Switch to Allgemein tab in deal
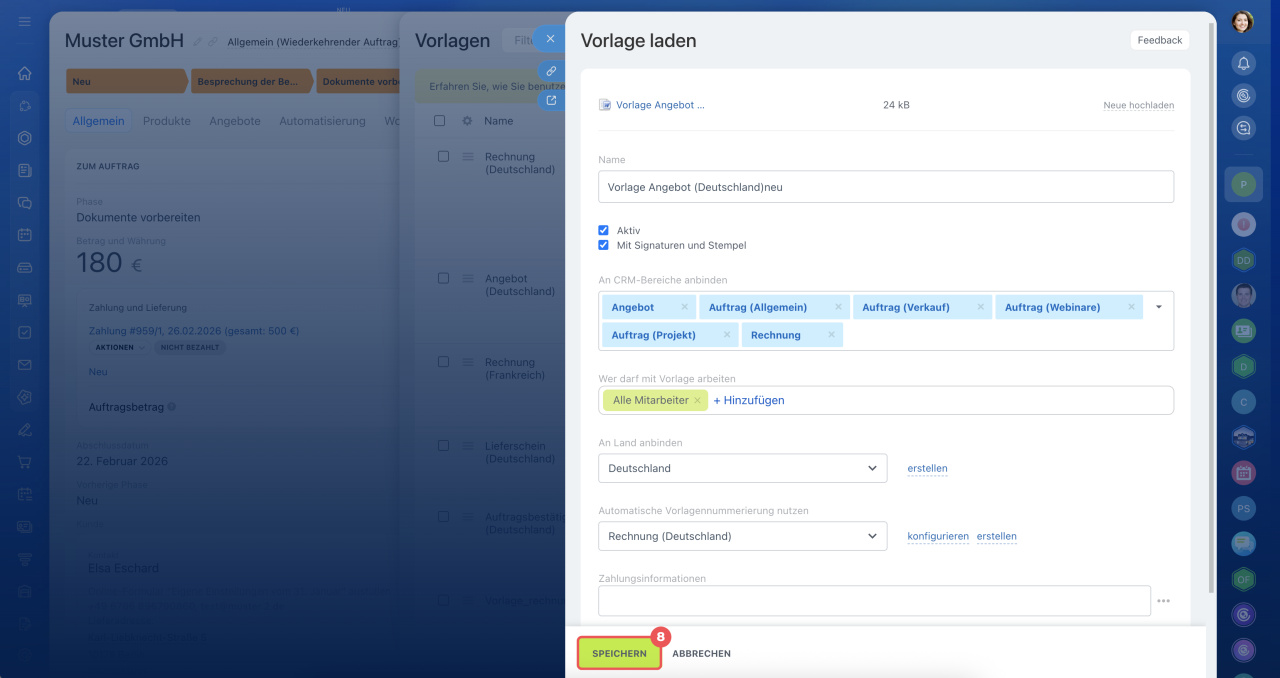 (98, 121)
